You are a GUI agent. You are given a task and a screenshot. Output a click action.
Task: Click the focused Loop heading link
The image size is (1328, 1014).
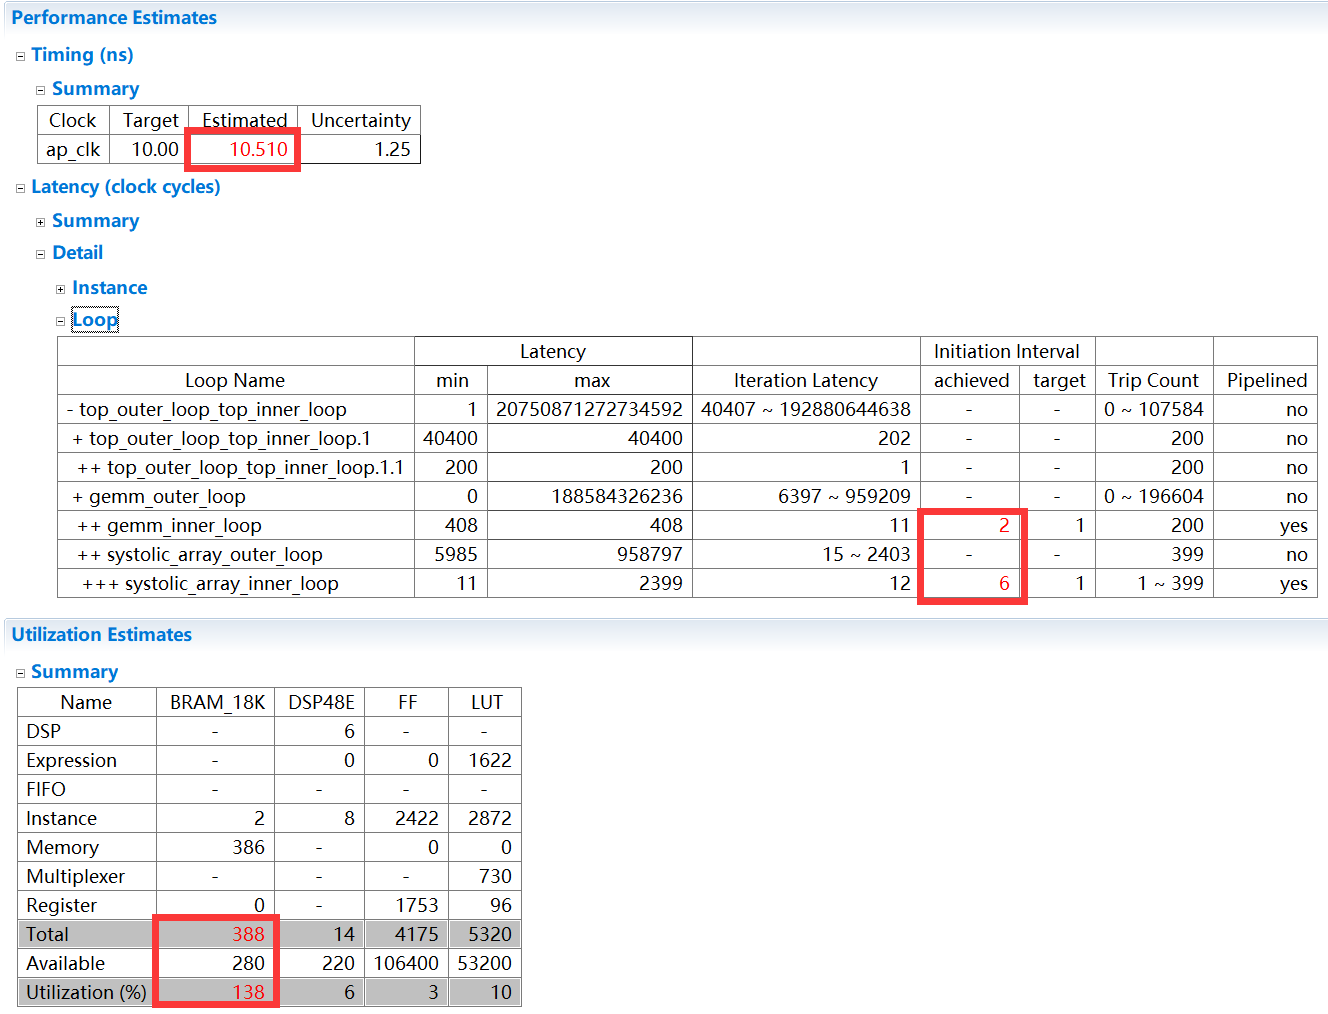pyautogui.click(x=95, y=320)
